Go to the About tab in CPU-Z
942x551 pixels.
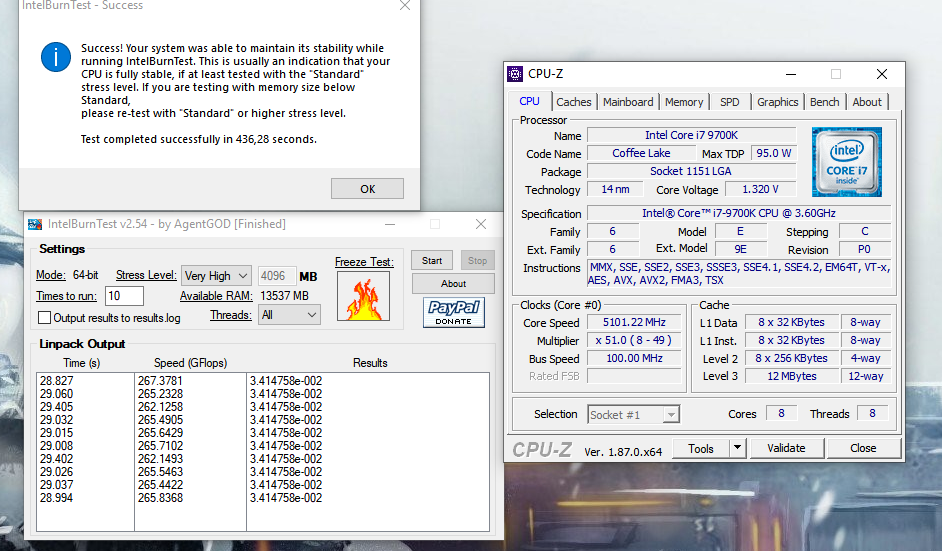pyautogui.click(x=867, y=102)
